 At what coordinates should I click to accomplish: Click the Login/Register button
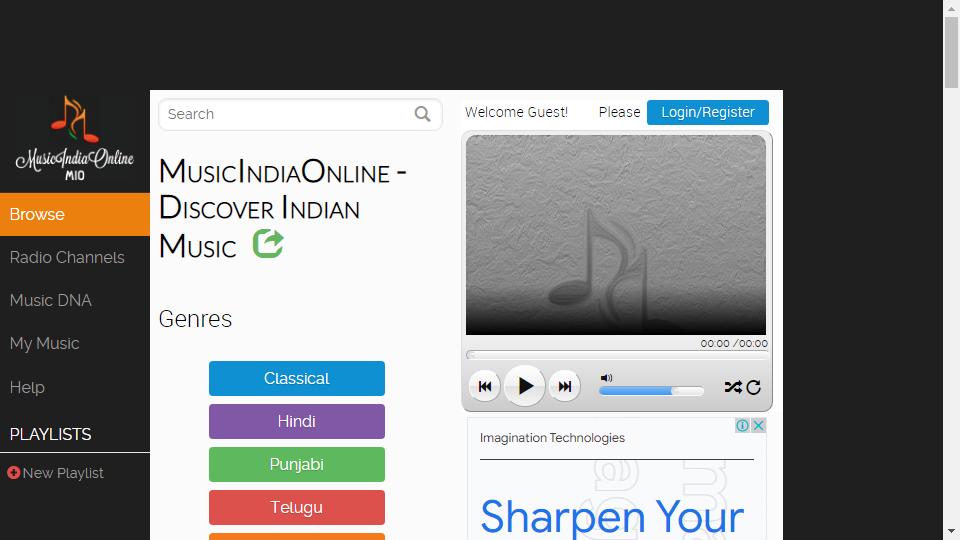pos(708,112)
